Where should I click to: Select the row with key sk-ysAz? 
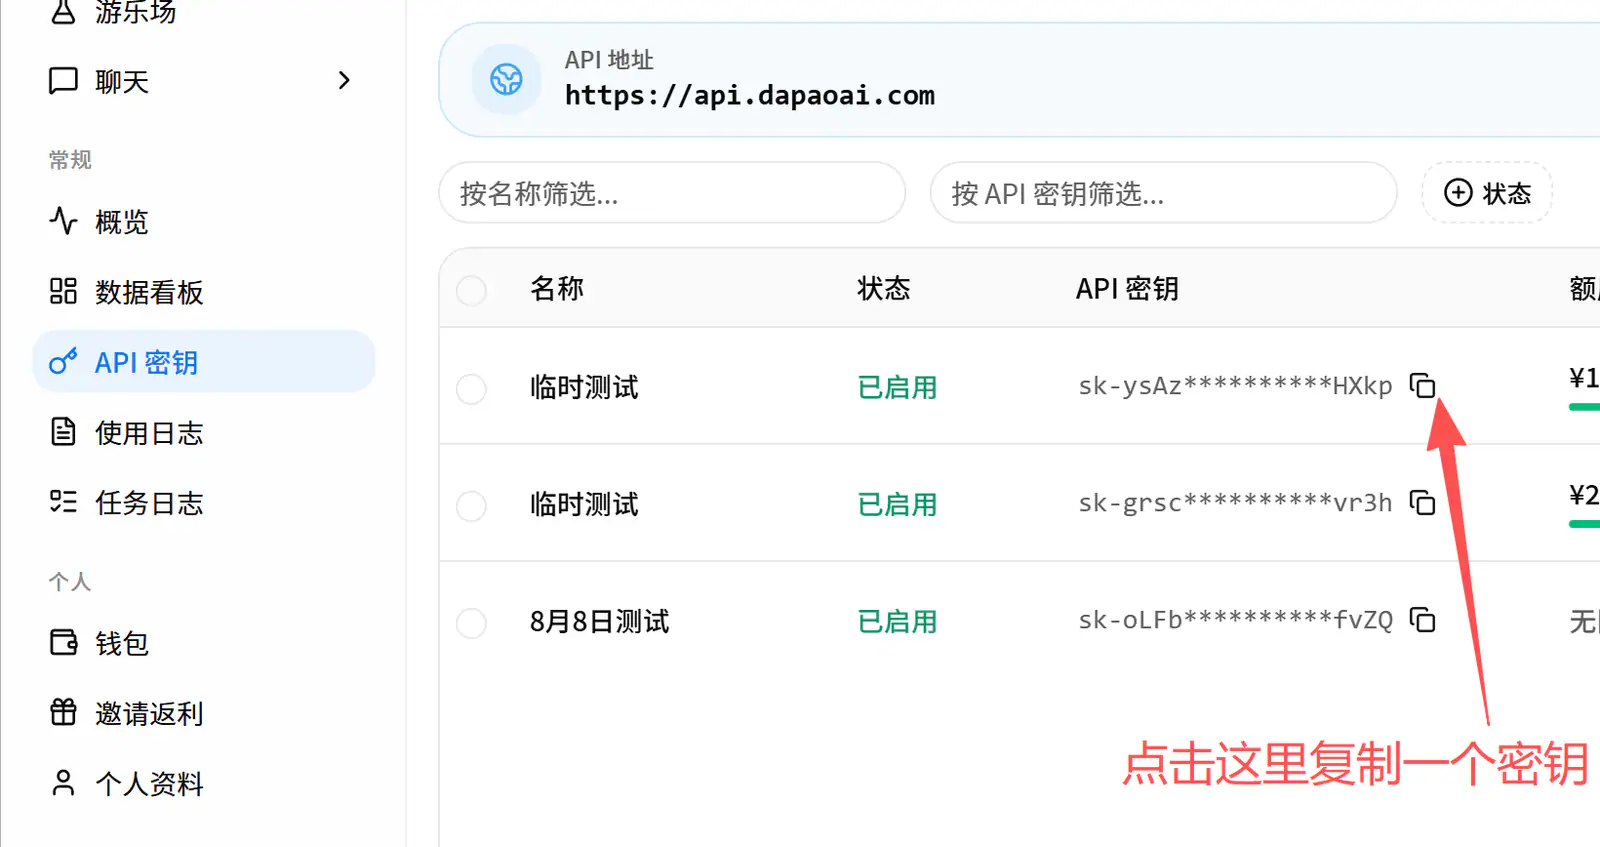471,388
